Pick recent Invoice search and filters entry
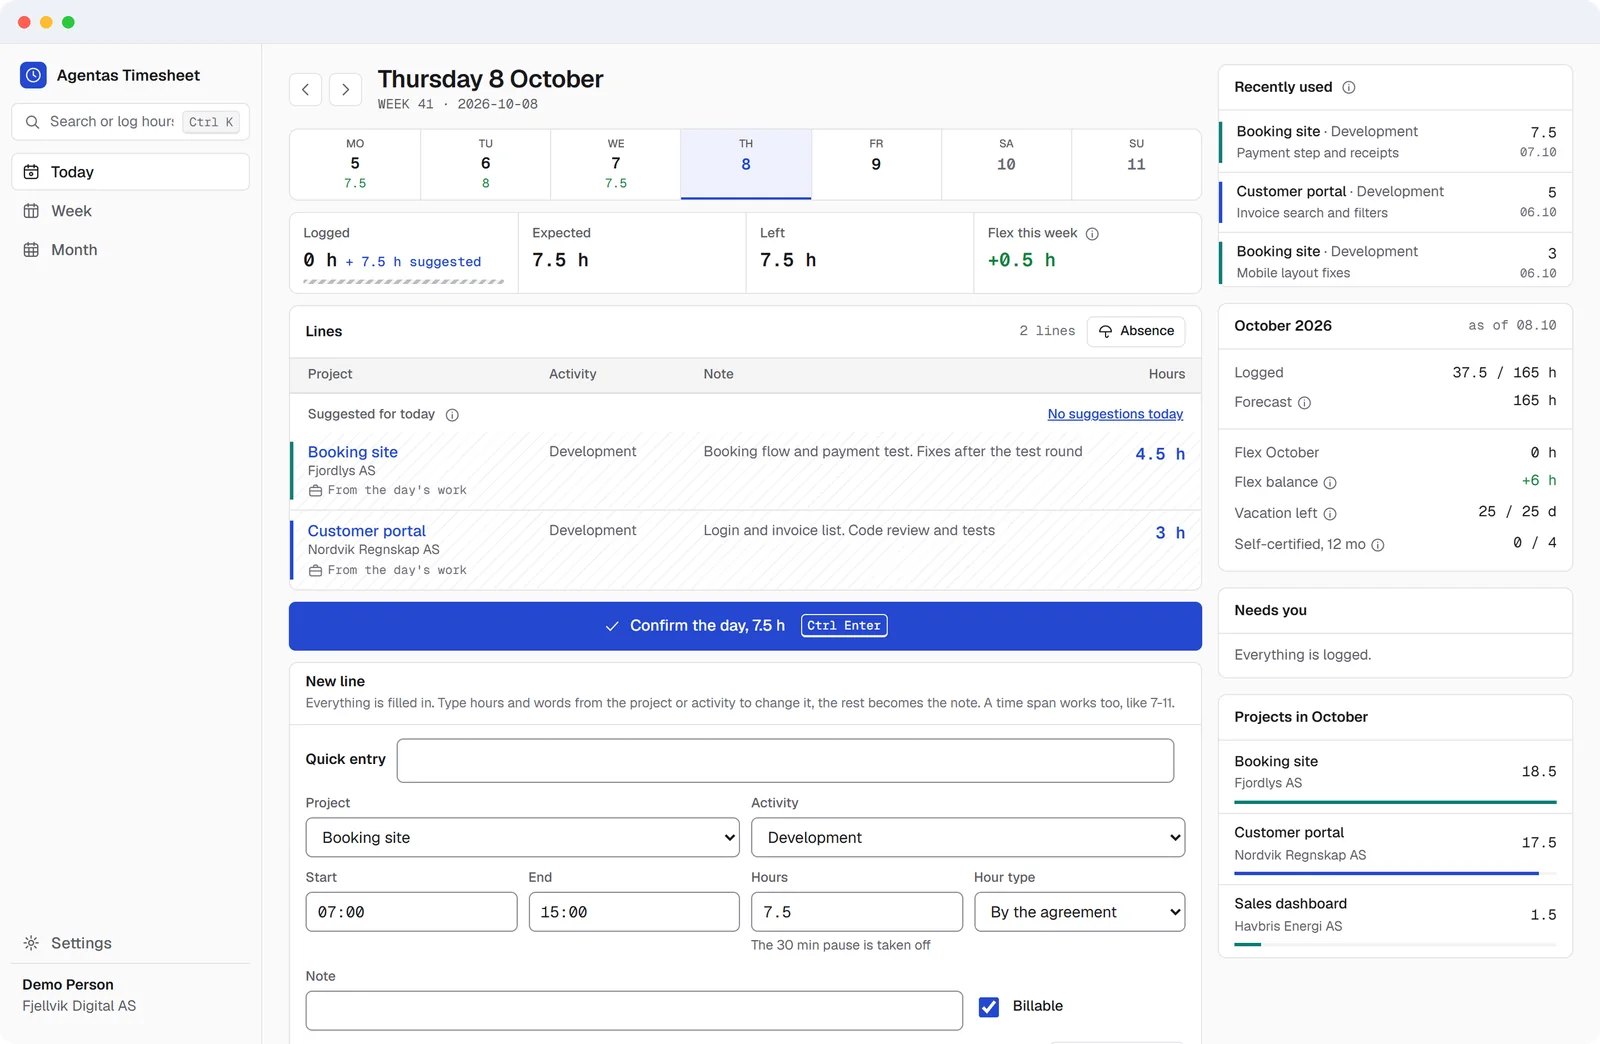The image size is (1600, 1044). click(1395, 202)
